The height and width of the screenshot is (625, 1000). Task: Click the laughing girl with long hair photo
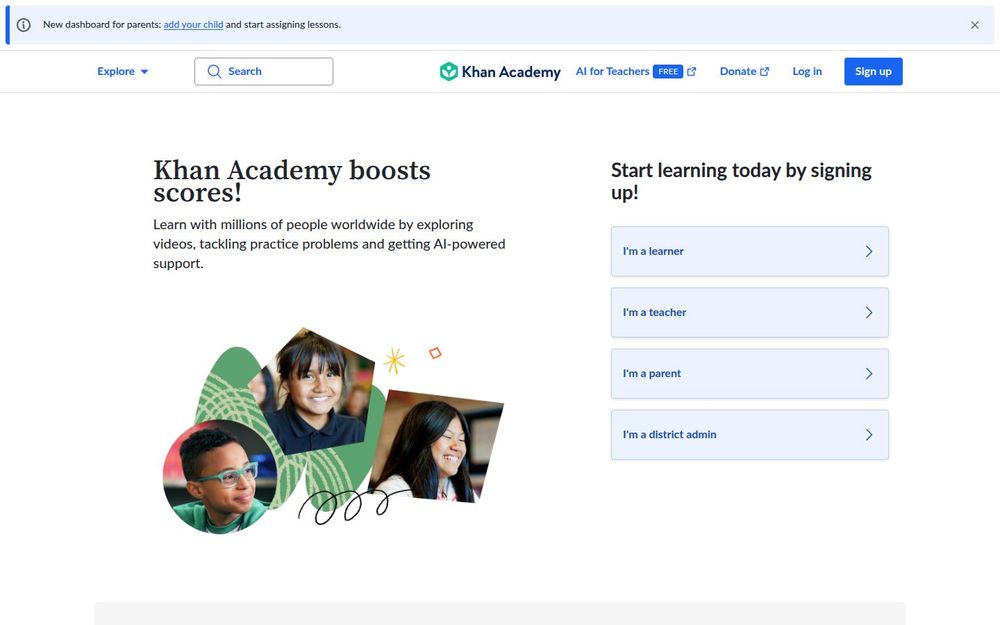(x=436, y=446)
